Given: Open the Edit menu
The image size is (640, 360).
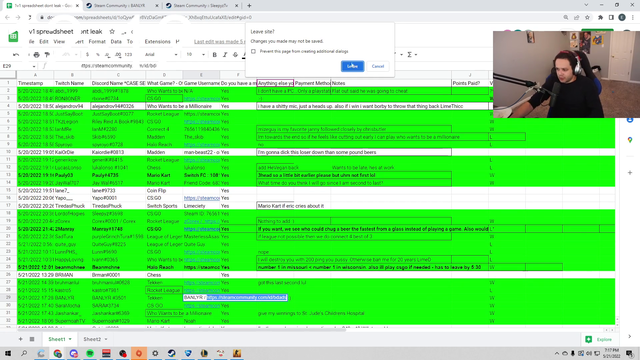Looking at the screenshot, I should [44, 42].
